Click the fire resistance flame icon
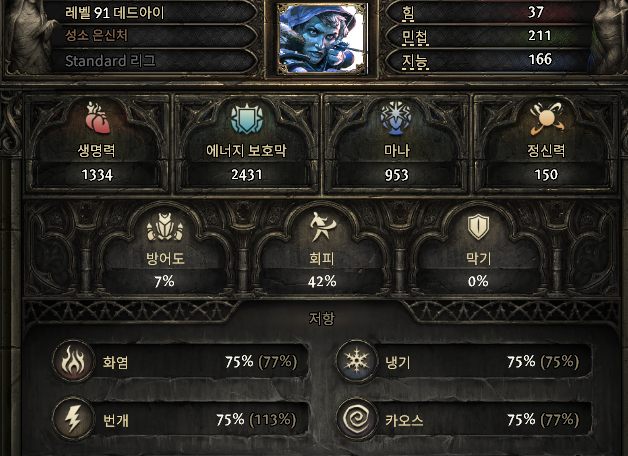 [x=73, y=362]
